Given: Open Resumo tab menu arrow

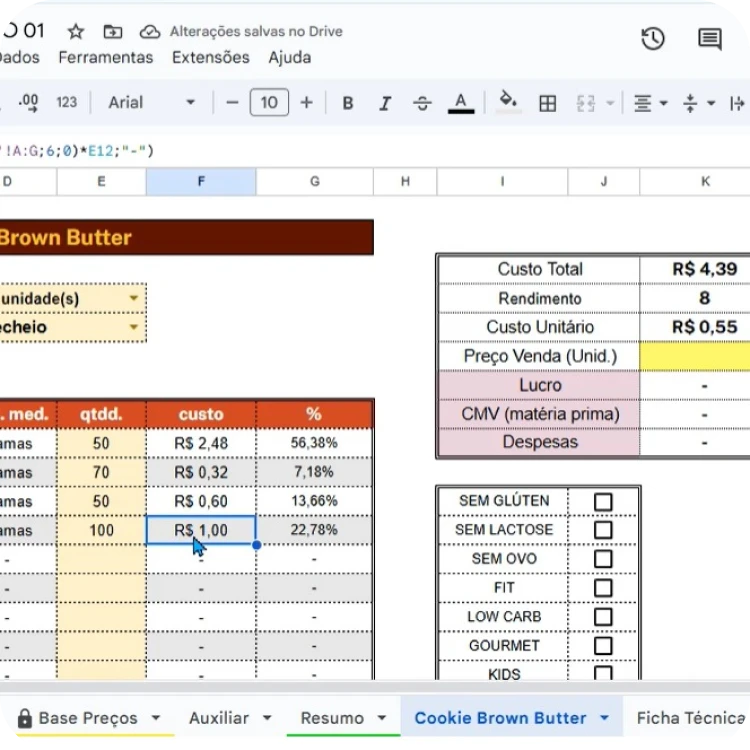Looking at the screenshot, I should coord(382,717).
